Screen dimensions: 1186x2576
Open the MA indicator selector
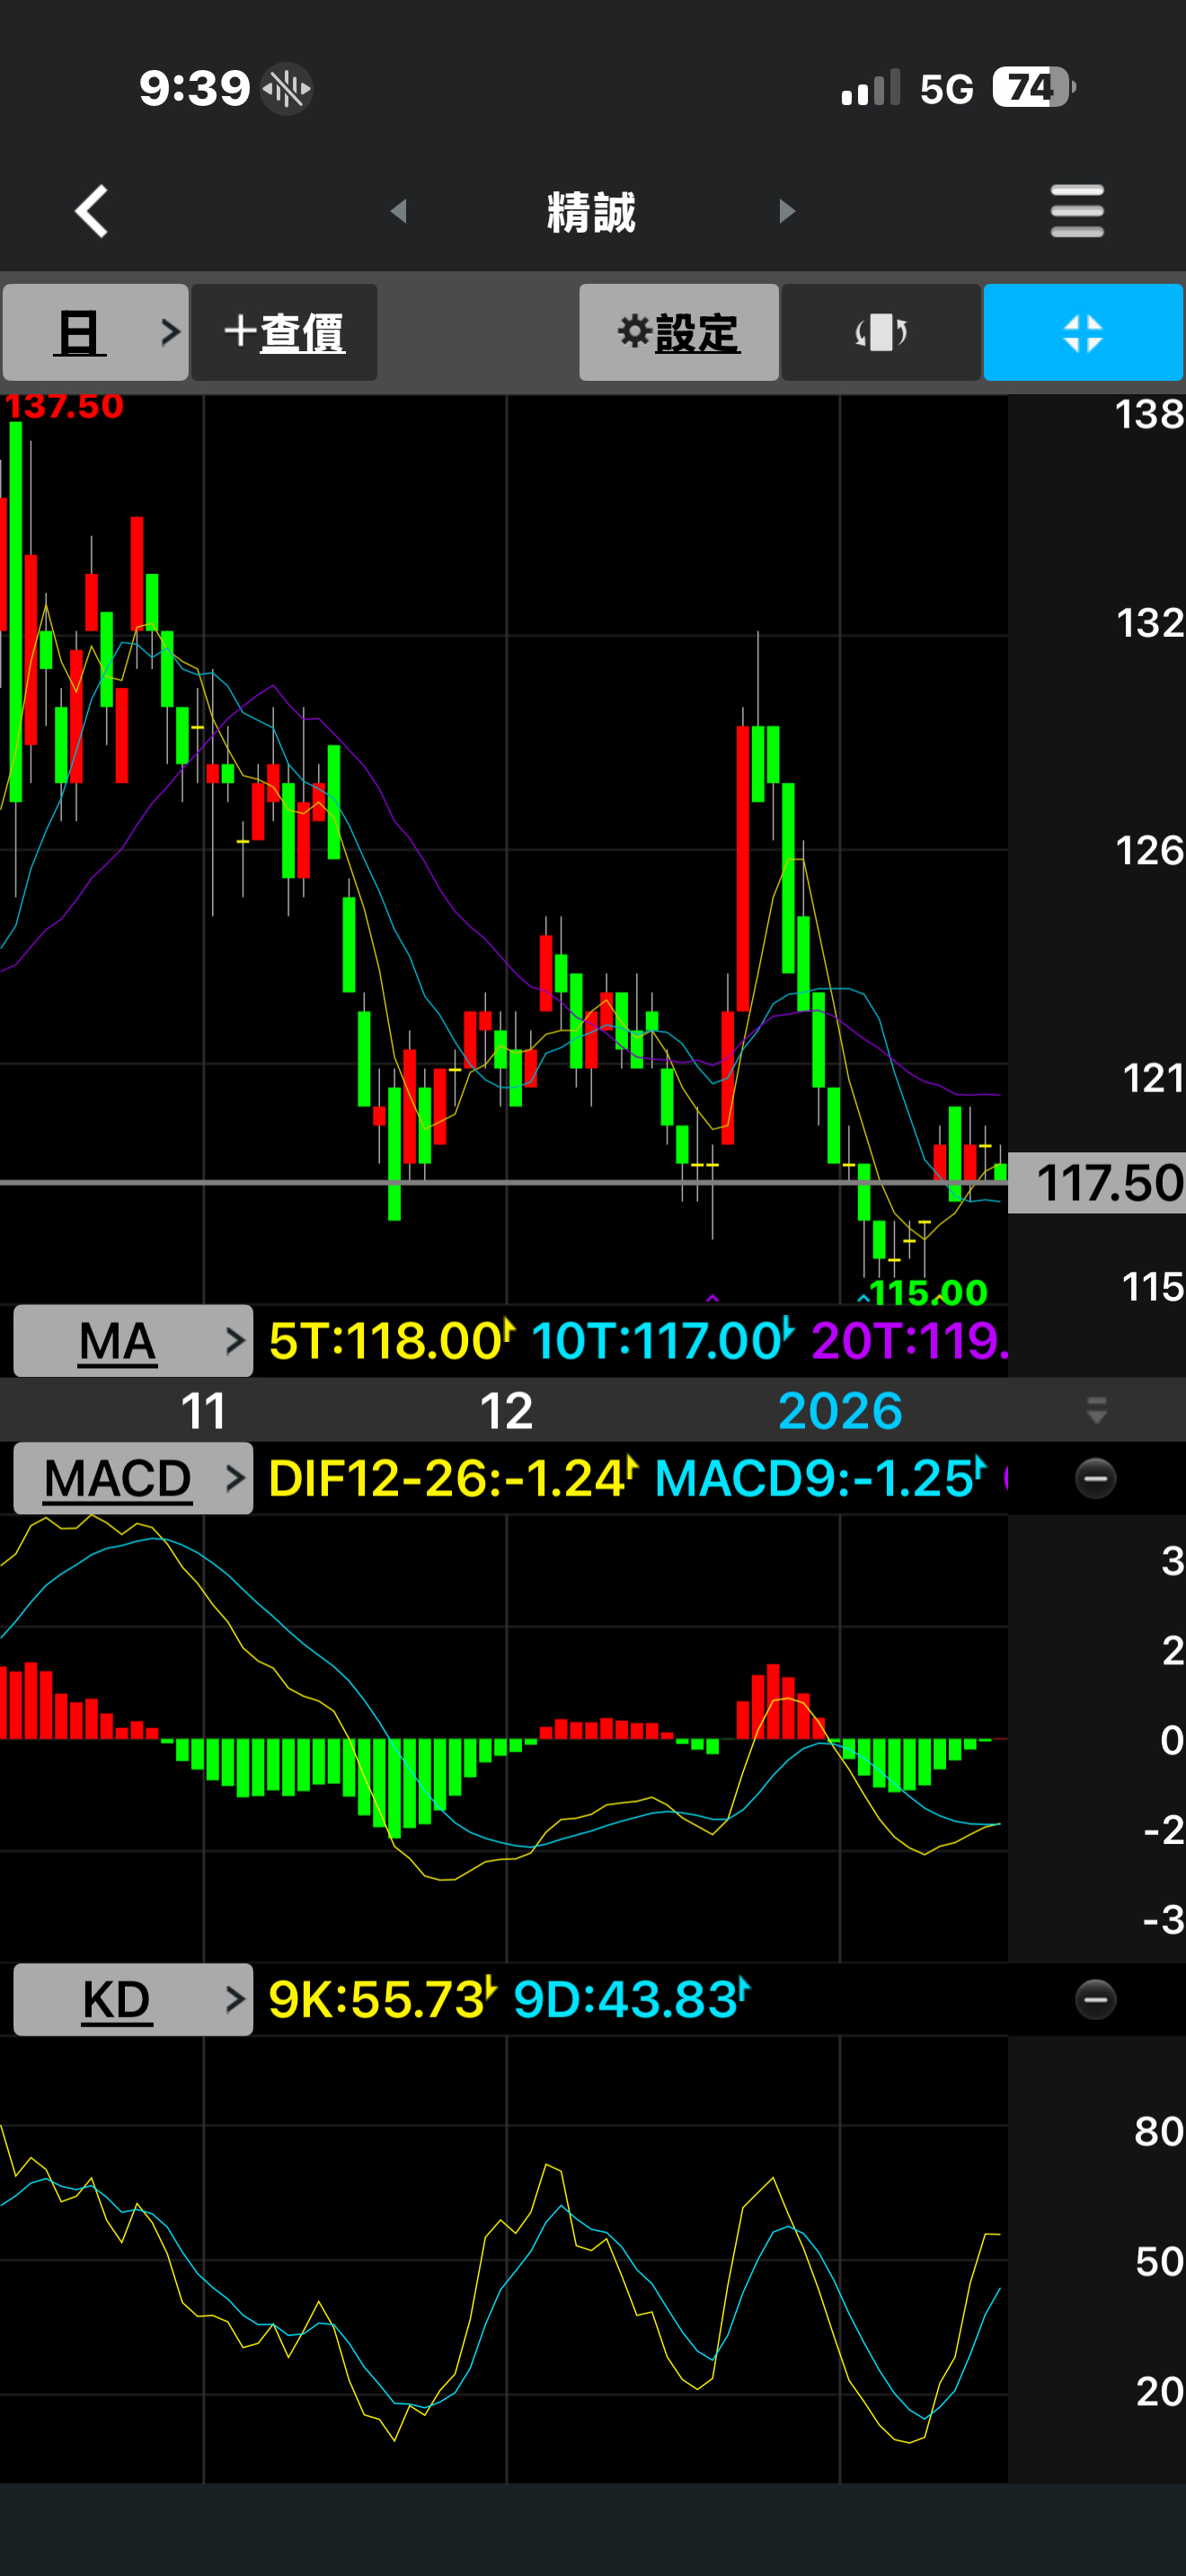coord(133,1340)
